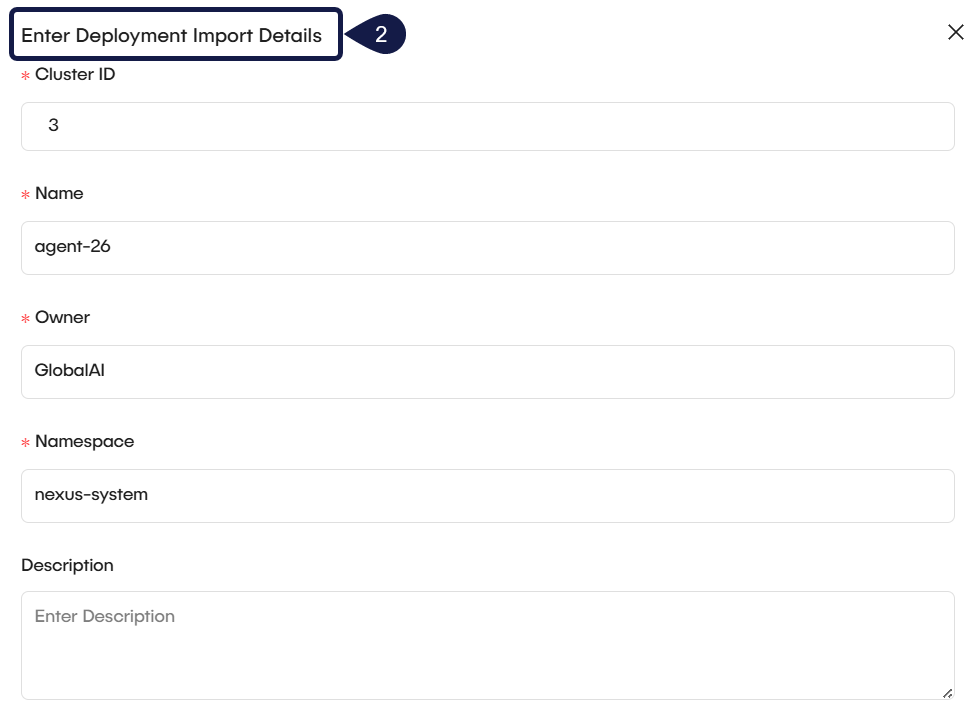Click the red asterisk beside the Name label
This screenshot has height=711, width=970.
(x=25, y=193)
